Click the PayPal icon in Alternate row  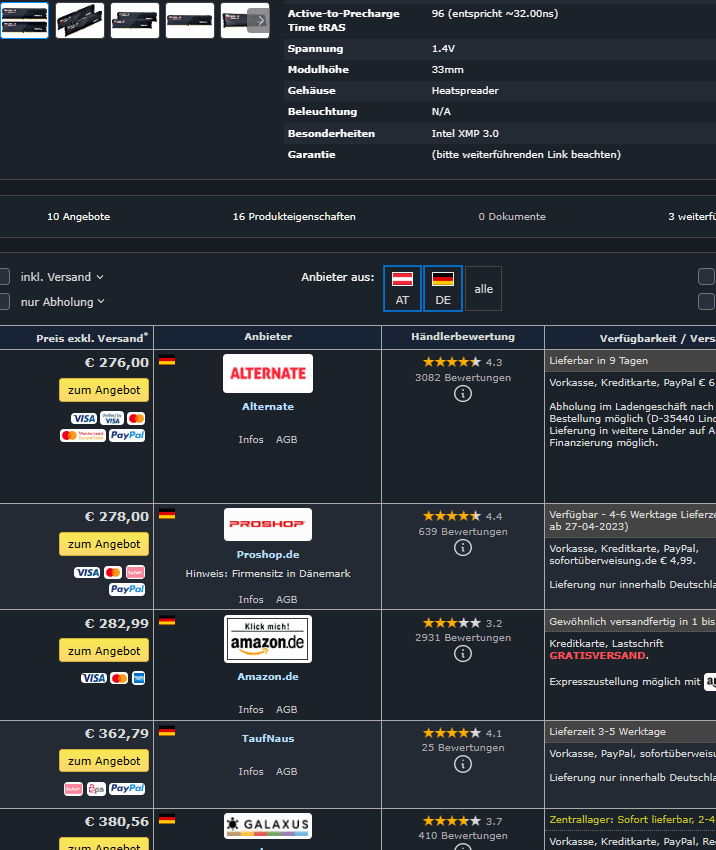pyautogui.click(x=127, y=435)
